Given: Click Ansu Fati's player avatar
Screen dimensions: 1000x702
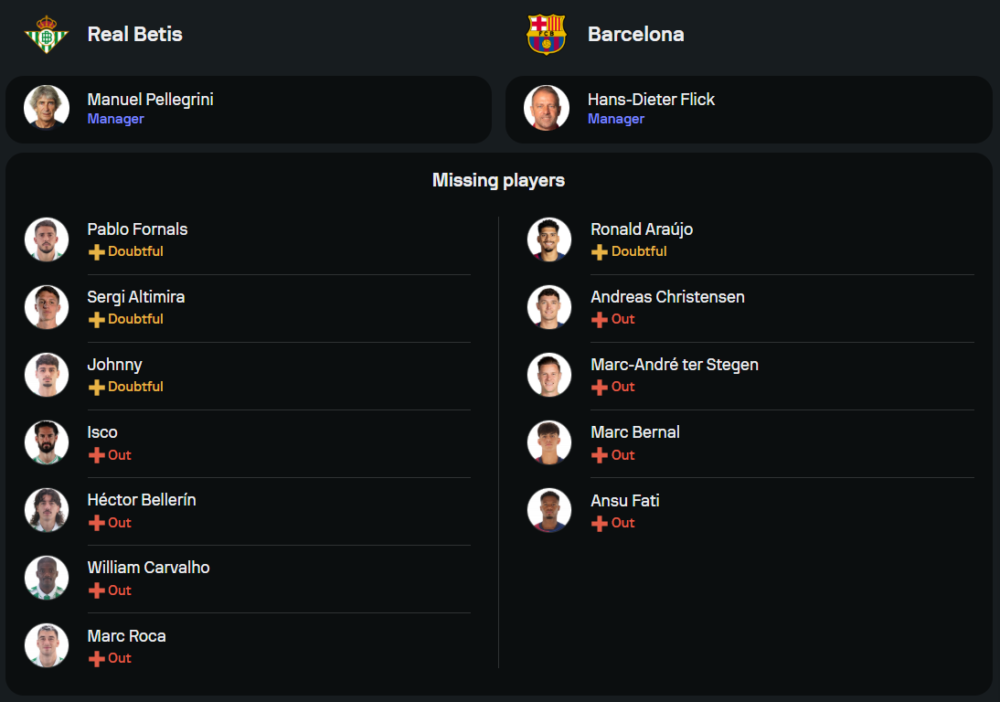Looking at the screenshot, I should click(549, 511).
